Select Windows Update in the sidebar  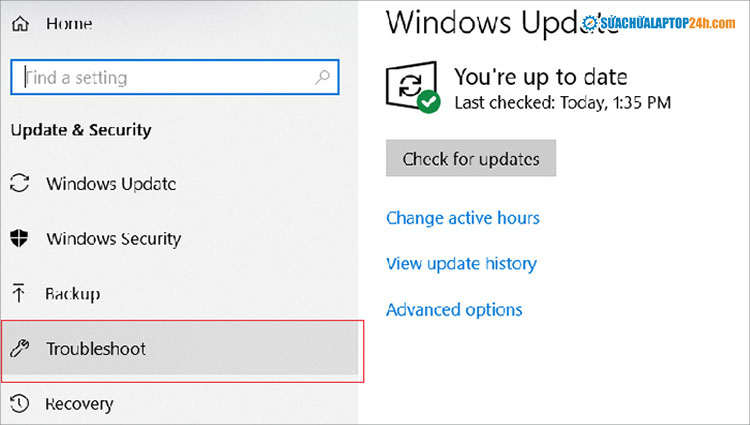click(x=111, y=184)
